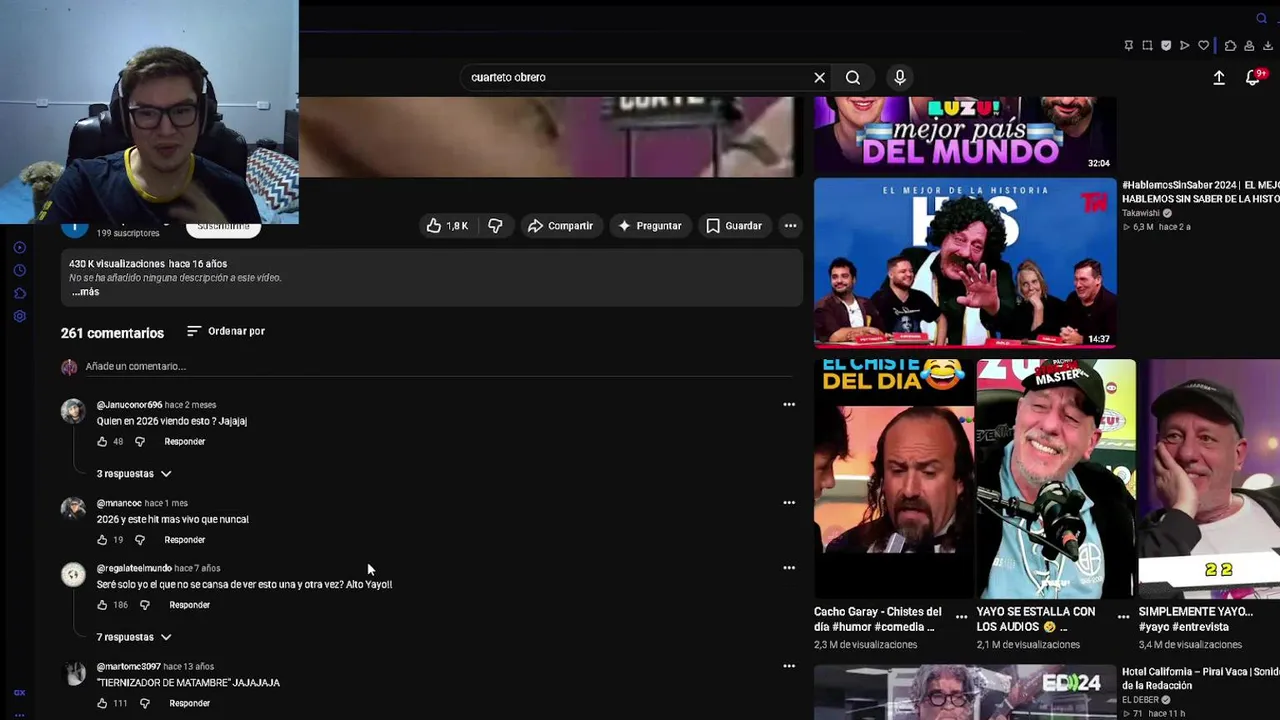The width and height of the screenshot is (1280, 720).
Task: Open the #HablemosSinSaber 2024 video thumbnail
Action: pyautogui.click(x=965, y=263)
